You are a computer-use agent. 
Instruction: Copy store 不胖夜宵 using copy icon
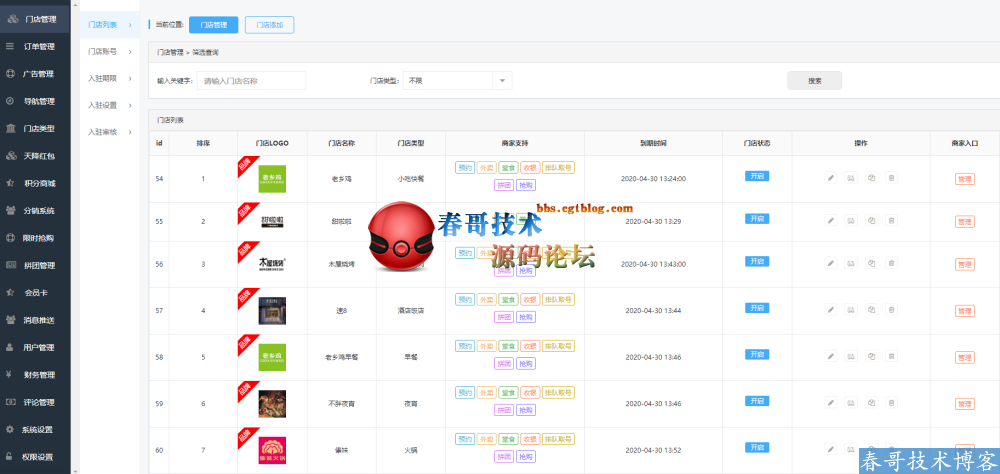pos(871,403)
